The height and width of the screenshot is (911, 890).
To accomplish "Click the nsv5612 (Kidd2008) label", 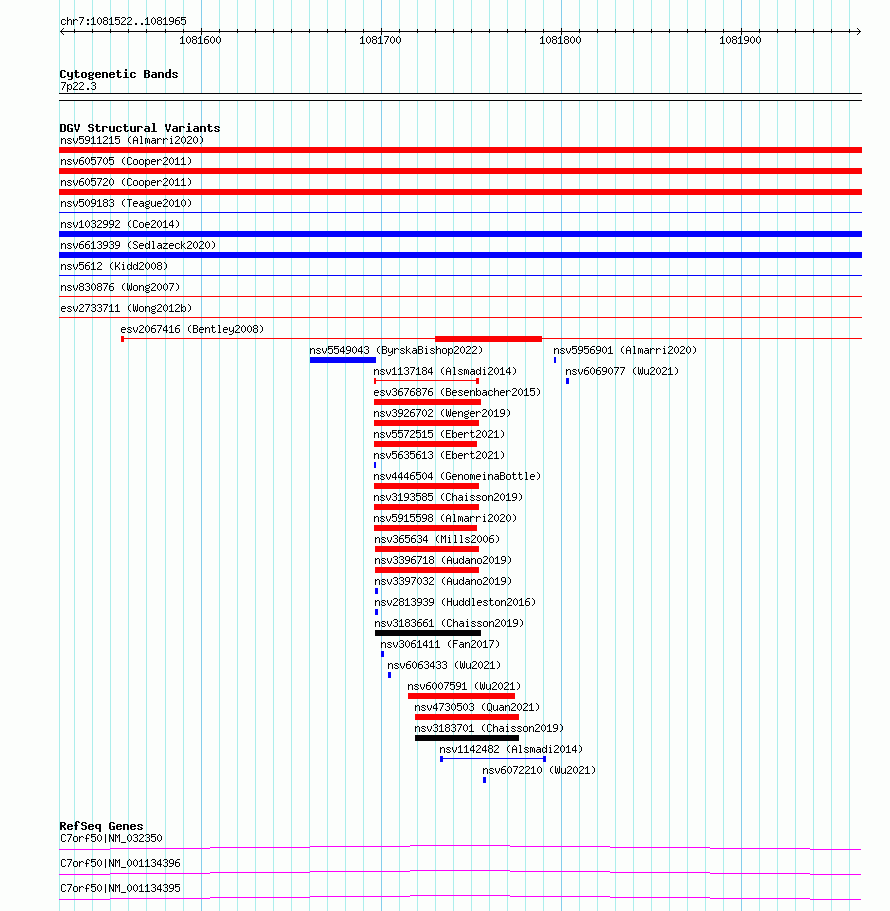I will point(114,266).
